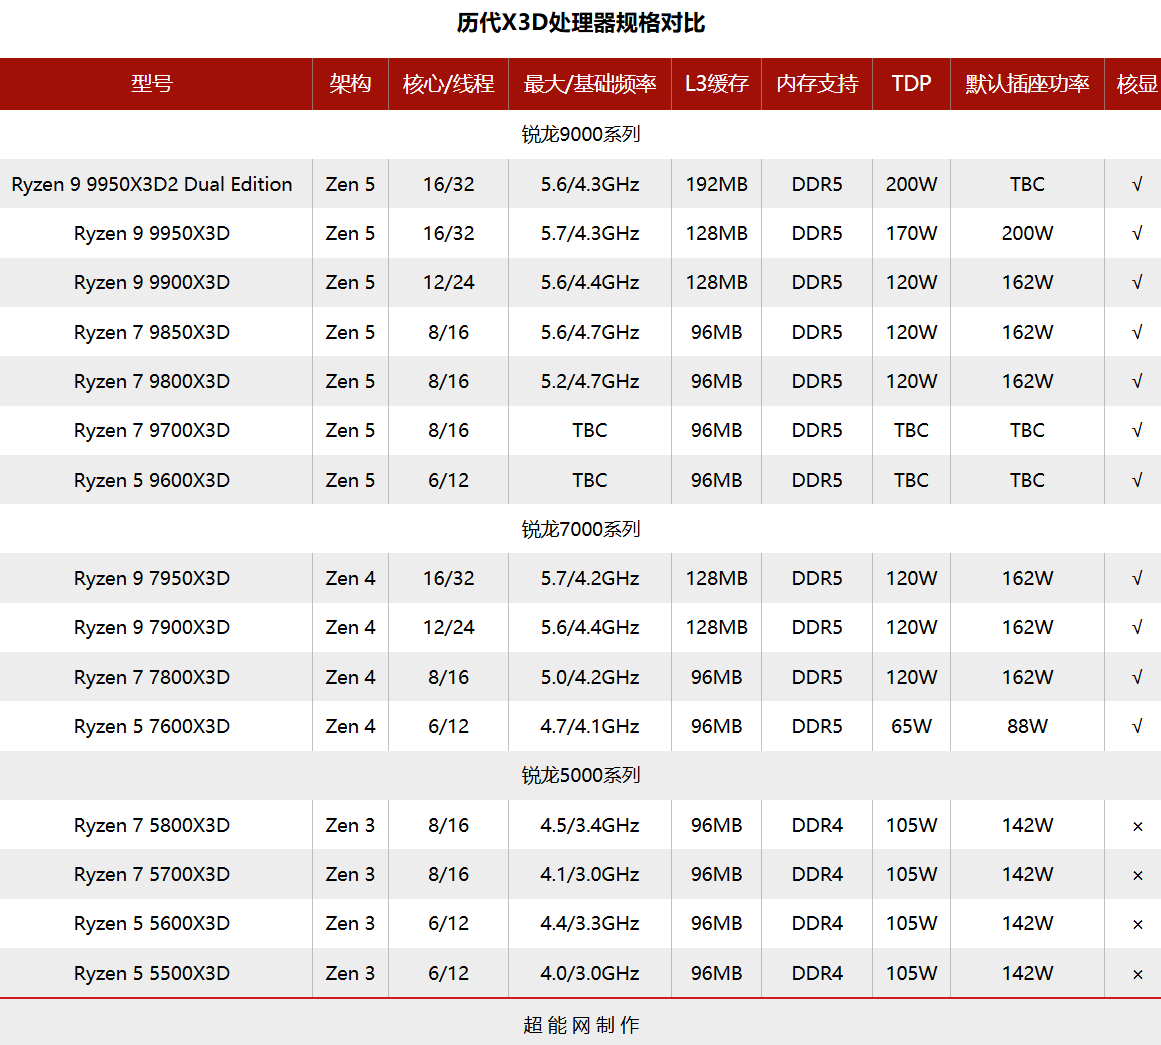This screenshot has width=1161, height=1045.
Task: Select the 5.7/4.2GHz frequency cell
Action: coord(589,578)
